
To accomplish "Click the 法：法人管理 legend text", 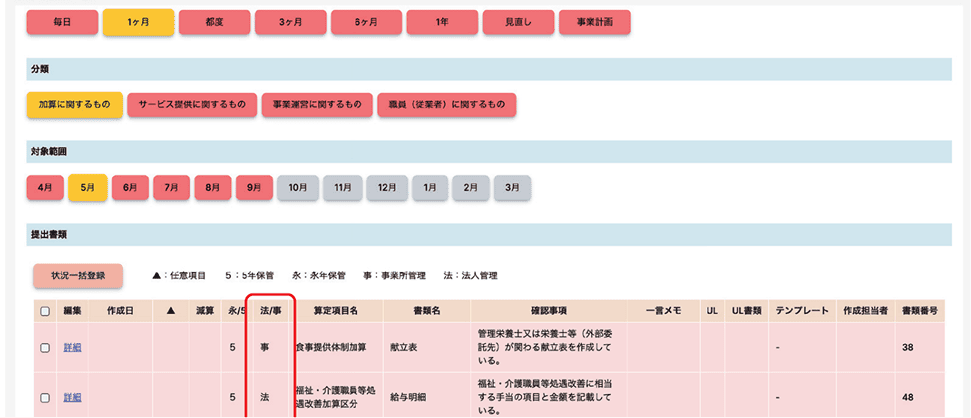I will pos(471,276).
